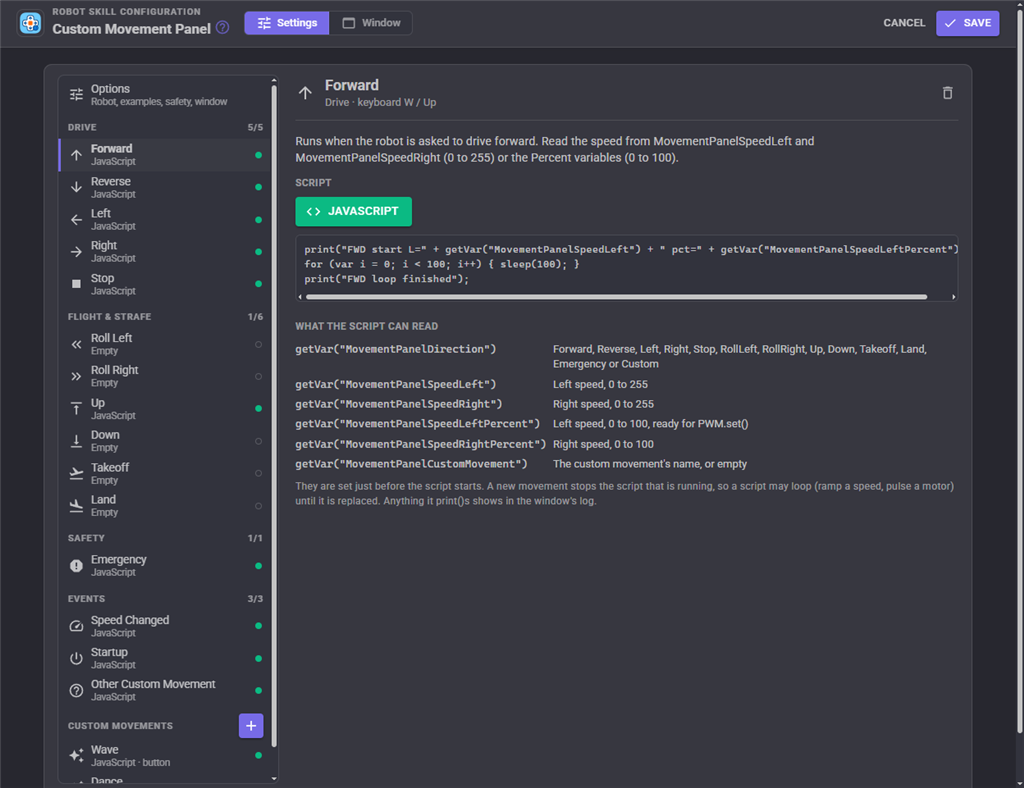
Task: Click getVar("MovementPanelSpeedRight") text
Action: 398,404
